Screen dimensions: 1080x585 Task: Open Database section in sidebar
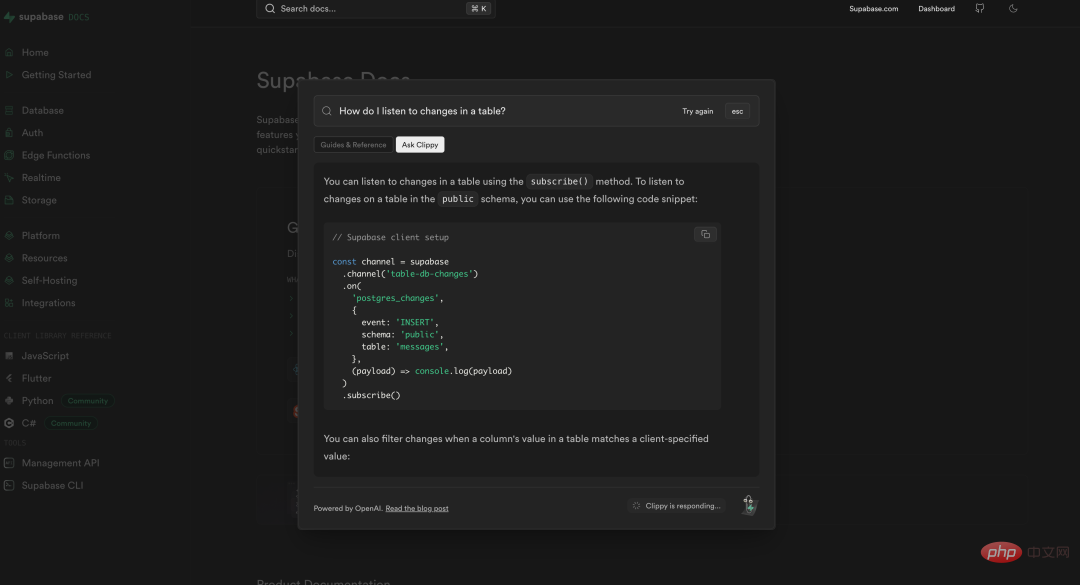[x=42, y=110]
